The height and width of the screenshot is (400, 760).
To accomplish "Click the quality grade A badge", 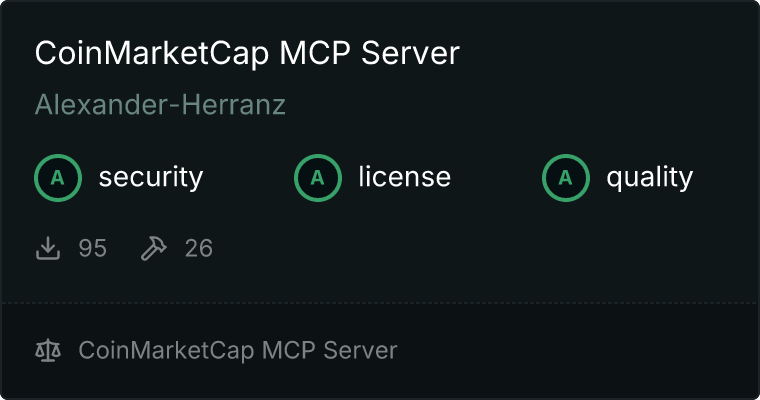I will tap(566, 178).
